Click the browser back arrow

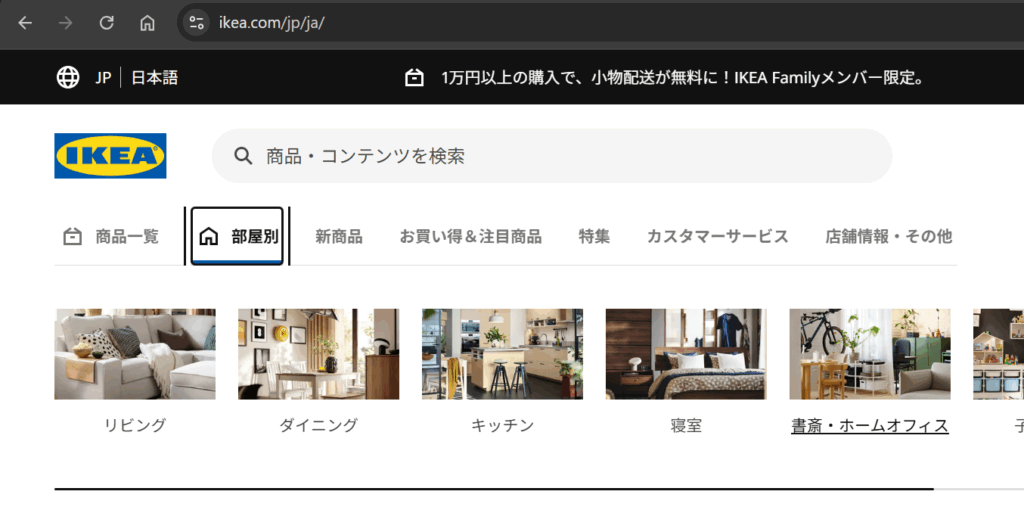click(25, 23)
